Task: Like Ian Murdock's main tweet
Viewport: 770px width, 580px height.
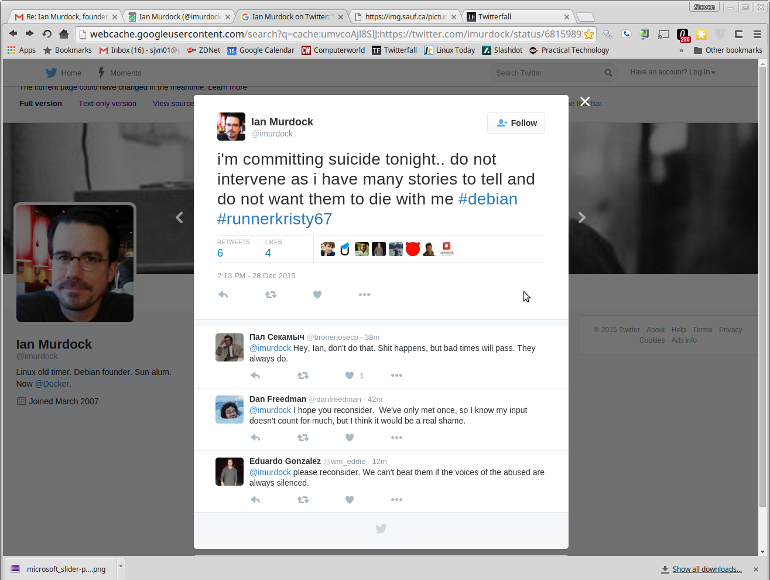Action: coord(317,295)
